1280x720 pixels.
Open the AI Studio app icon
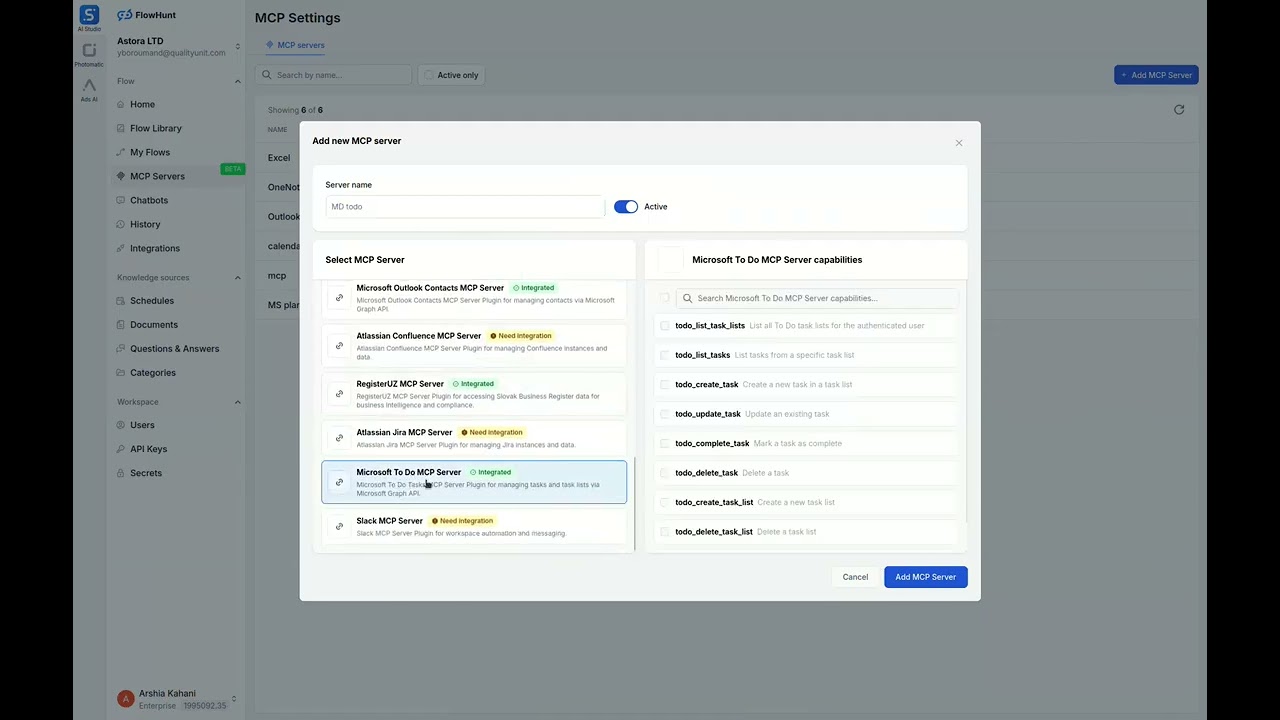click(89, 15)
